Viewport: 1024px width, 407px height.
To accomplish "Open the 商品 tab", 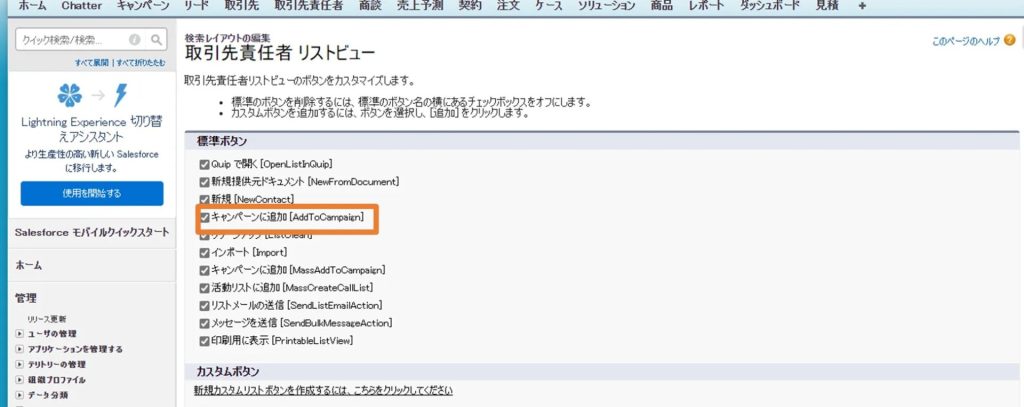I will [x=662, y=5].
